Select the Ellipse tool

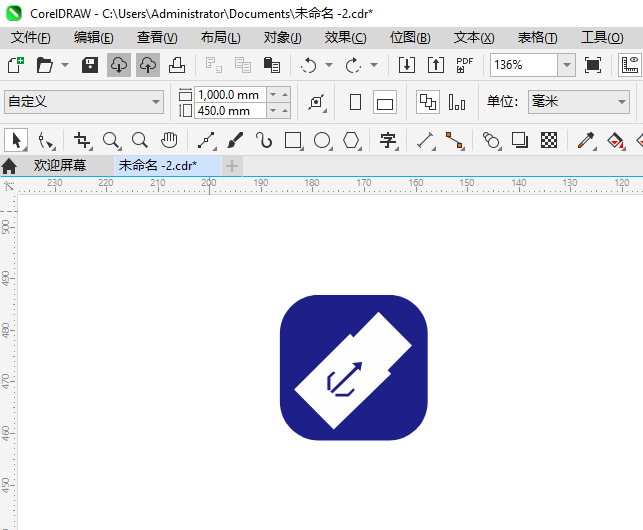point(322,140)
